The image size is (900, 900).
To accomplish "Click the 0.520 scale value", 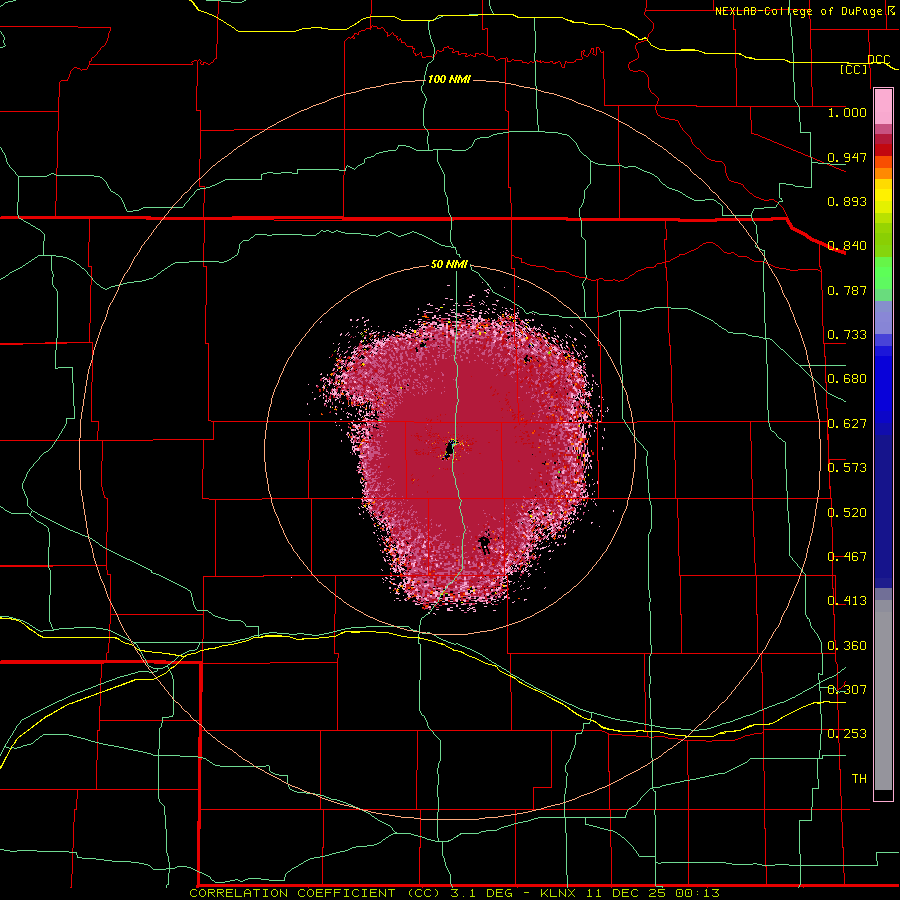I will tap(847, 513).
